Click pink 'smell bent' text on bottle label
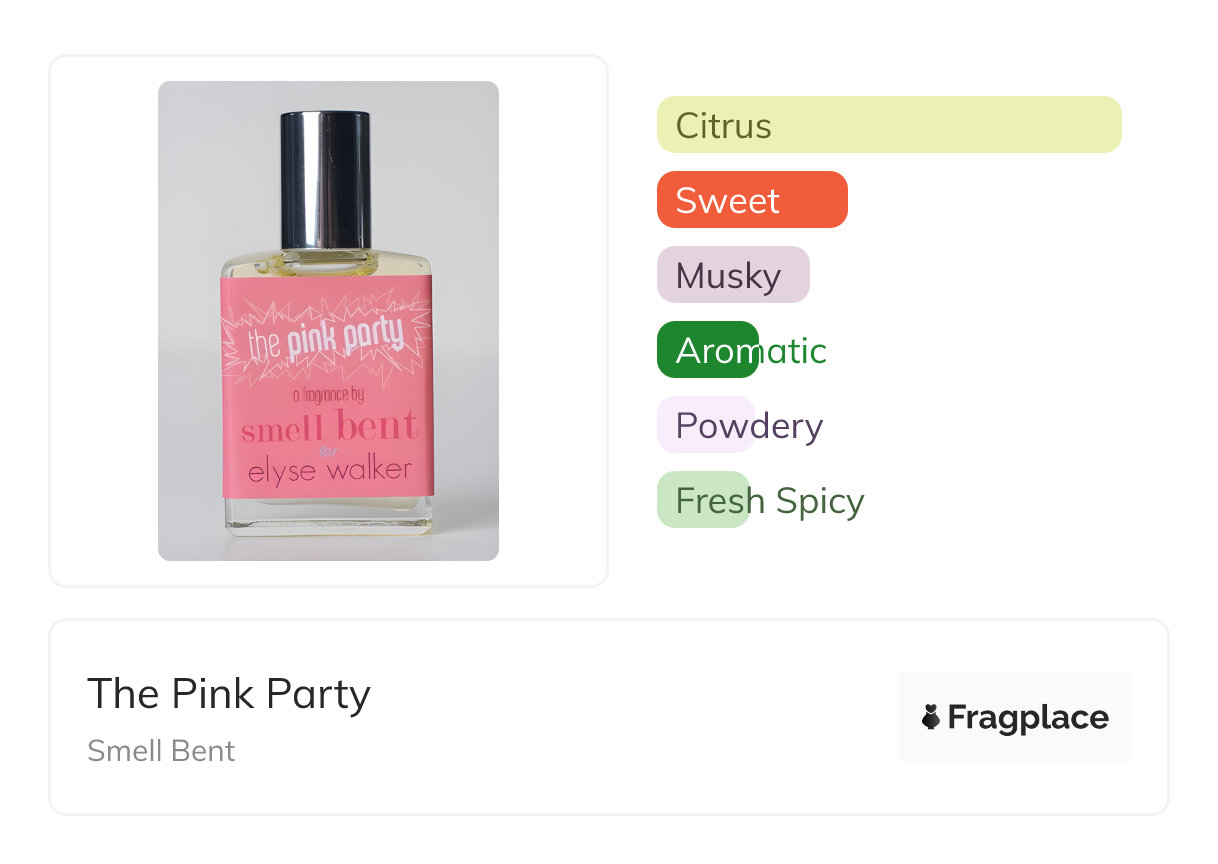The width and height of the screenshot is (1218, 864). [x=329, y=428]
